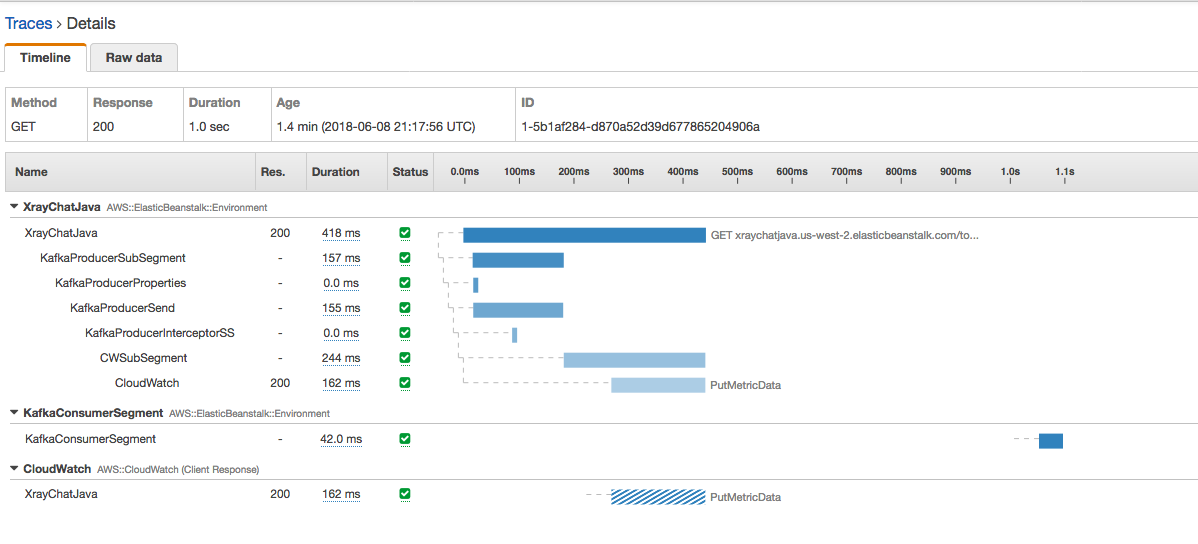Image resolution: width=1198 pixels, height=544 pixels.
Task: Click the trace ID value
Action: (640, 127)
